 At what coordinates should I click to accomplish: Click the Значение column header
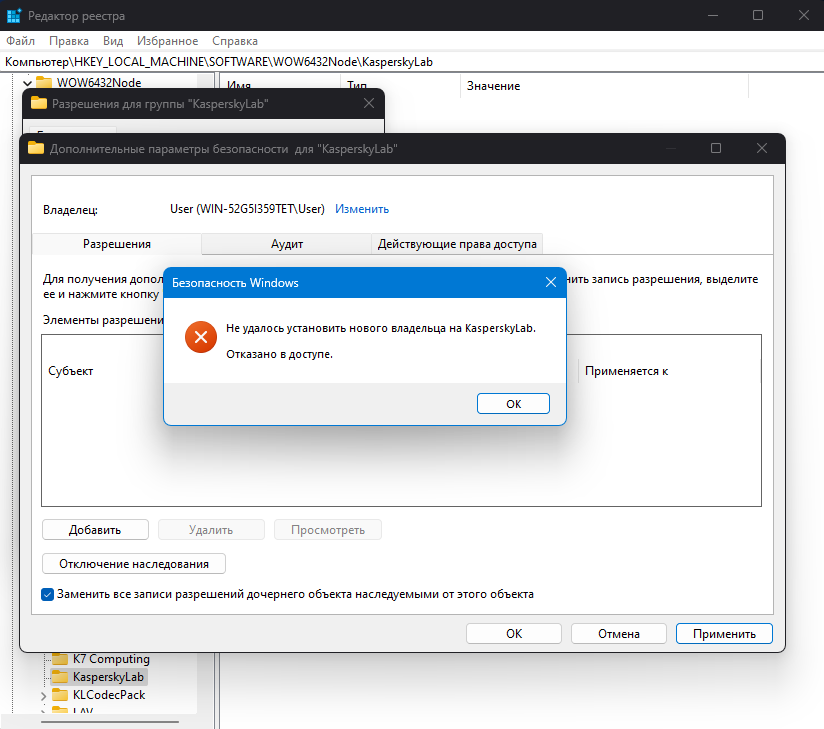click(x=604, y=86)
